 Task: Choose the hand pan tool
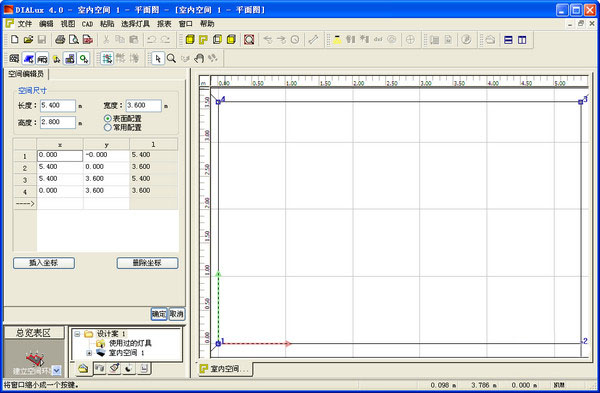[x=199, y=59]
